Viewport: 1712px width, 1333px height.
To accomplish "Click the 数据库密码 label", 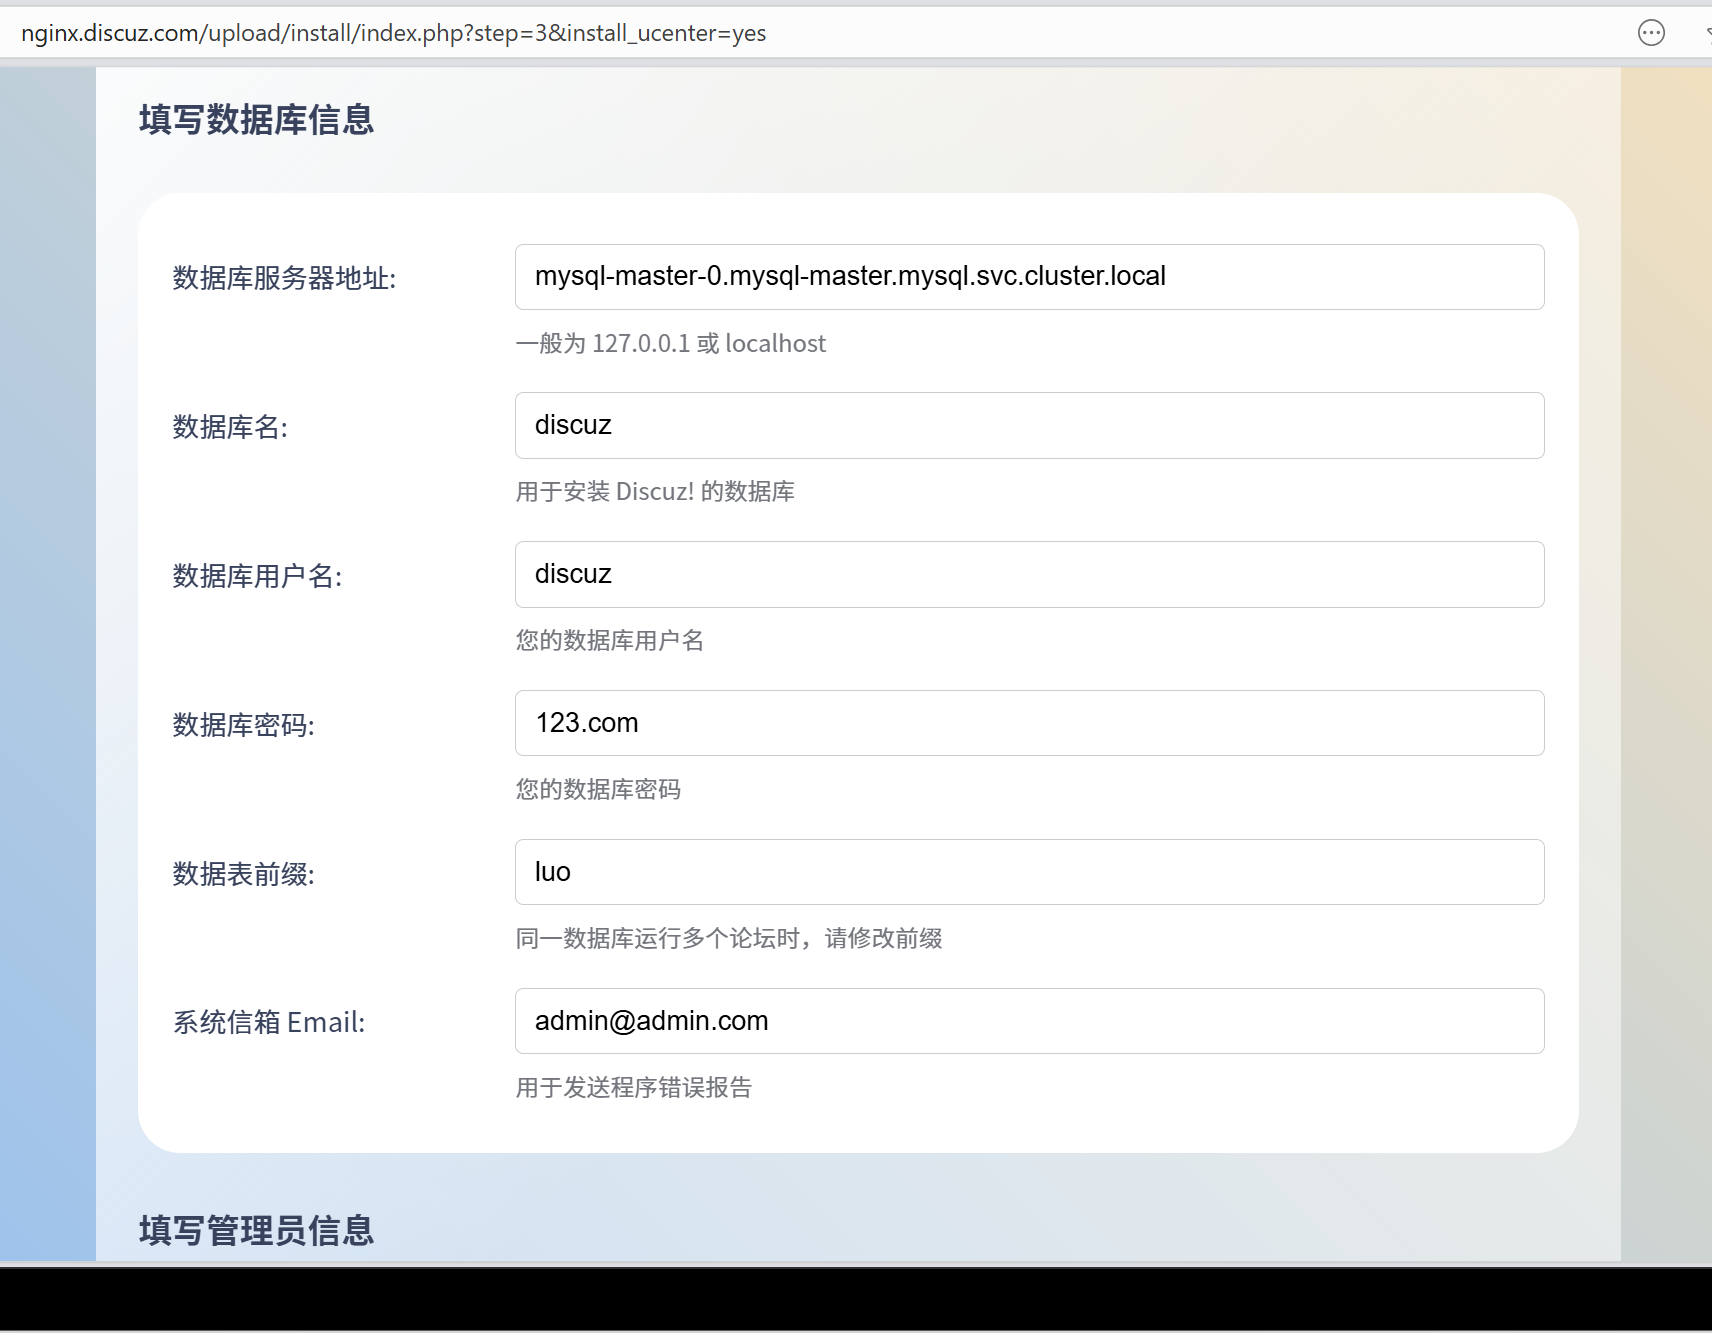I will 243,725.
